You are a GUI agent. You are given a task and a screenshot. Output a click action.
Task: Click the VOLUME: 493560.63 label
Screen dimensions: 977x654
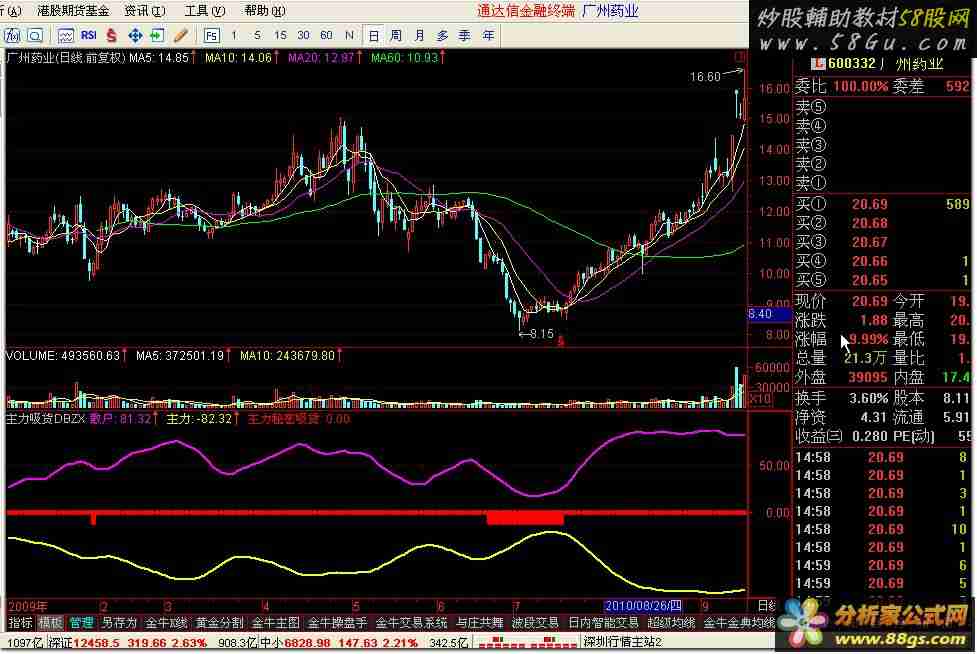tap(63, 356)
